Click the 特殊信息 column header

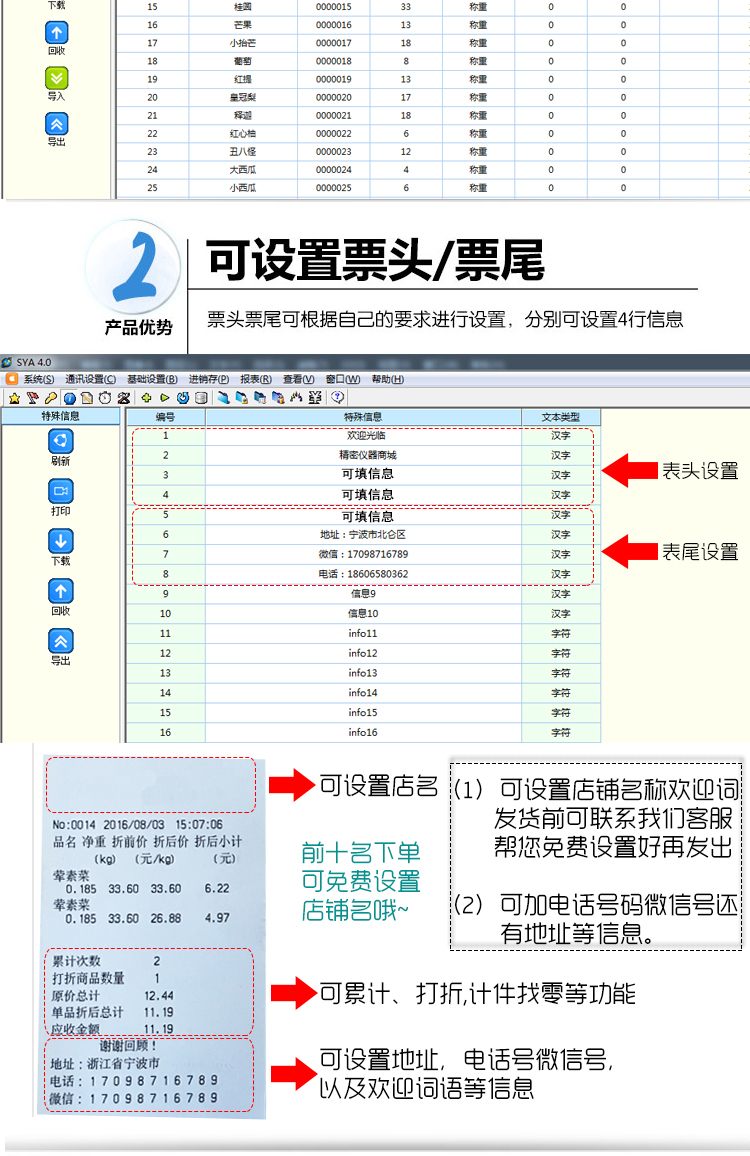click(x=362, y=417)
